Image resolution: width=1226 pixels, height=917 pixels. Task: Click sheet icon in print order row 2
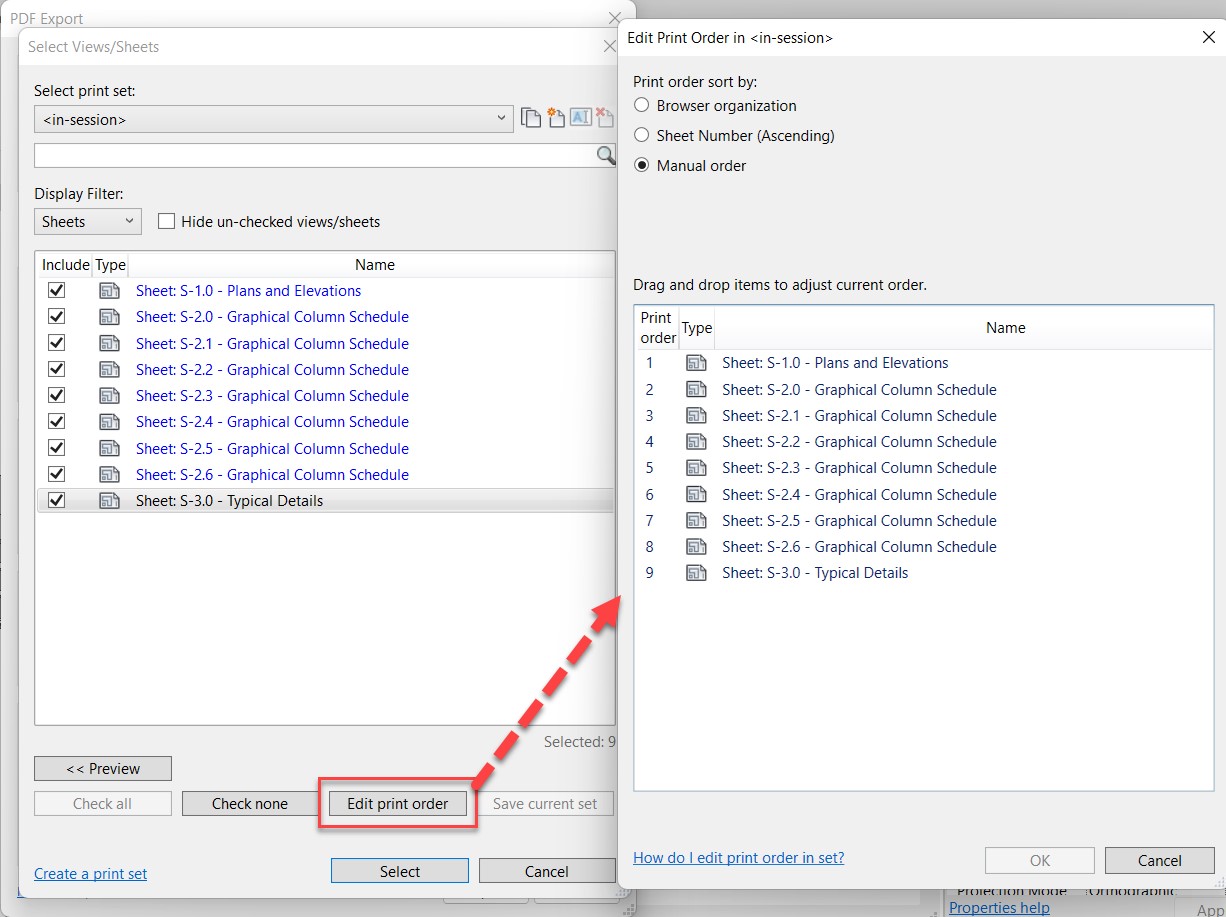tap(696, 390)
